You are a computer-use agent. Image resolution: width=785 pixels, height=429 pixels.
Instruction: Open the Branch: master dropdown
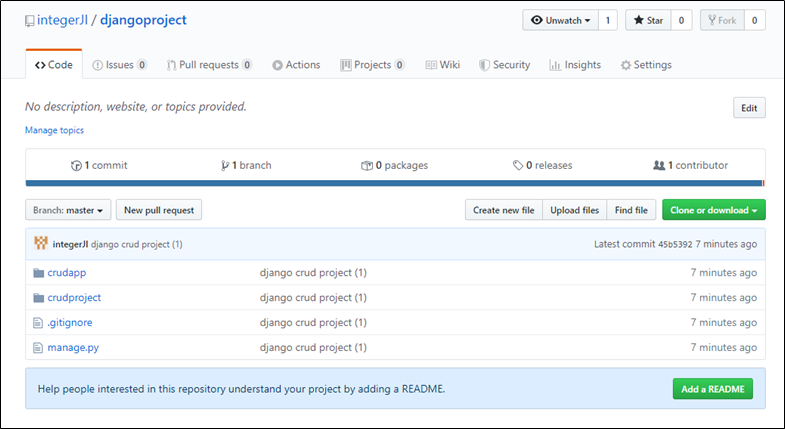tap(68, 210)
